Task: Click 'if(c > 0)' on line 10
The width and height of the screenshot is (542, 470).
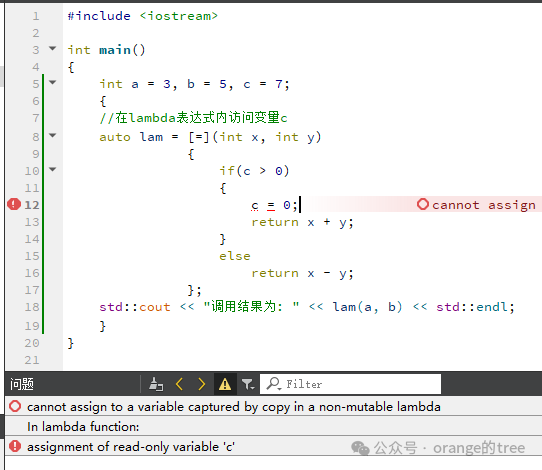Action: 254,171
